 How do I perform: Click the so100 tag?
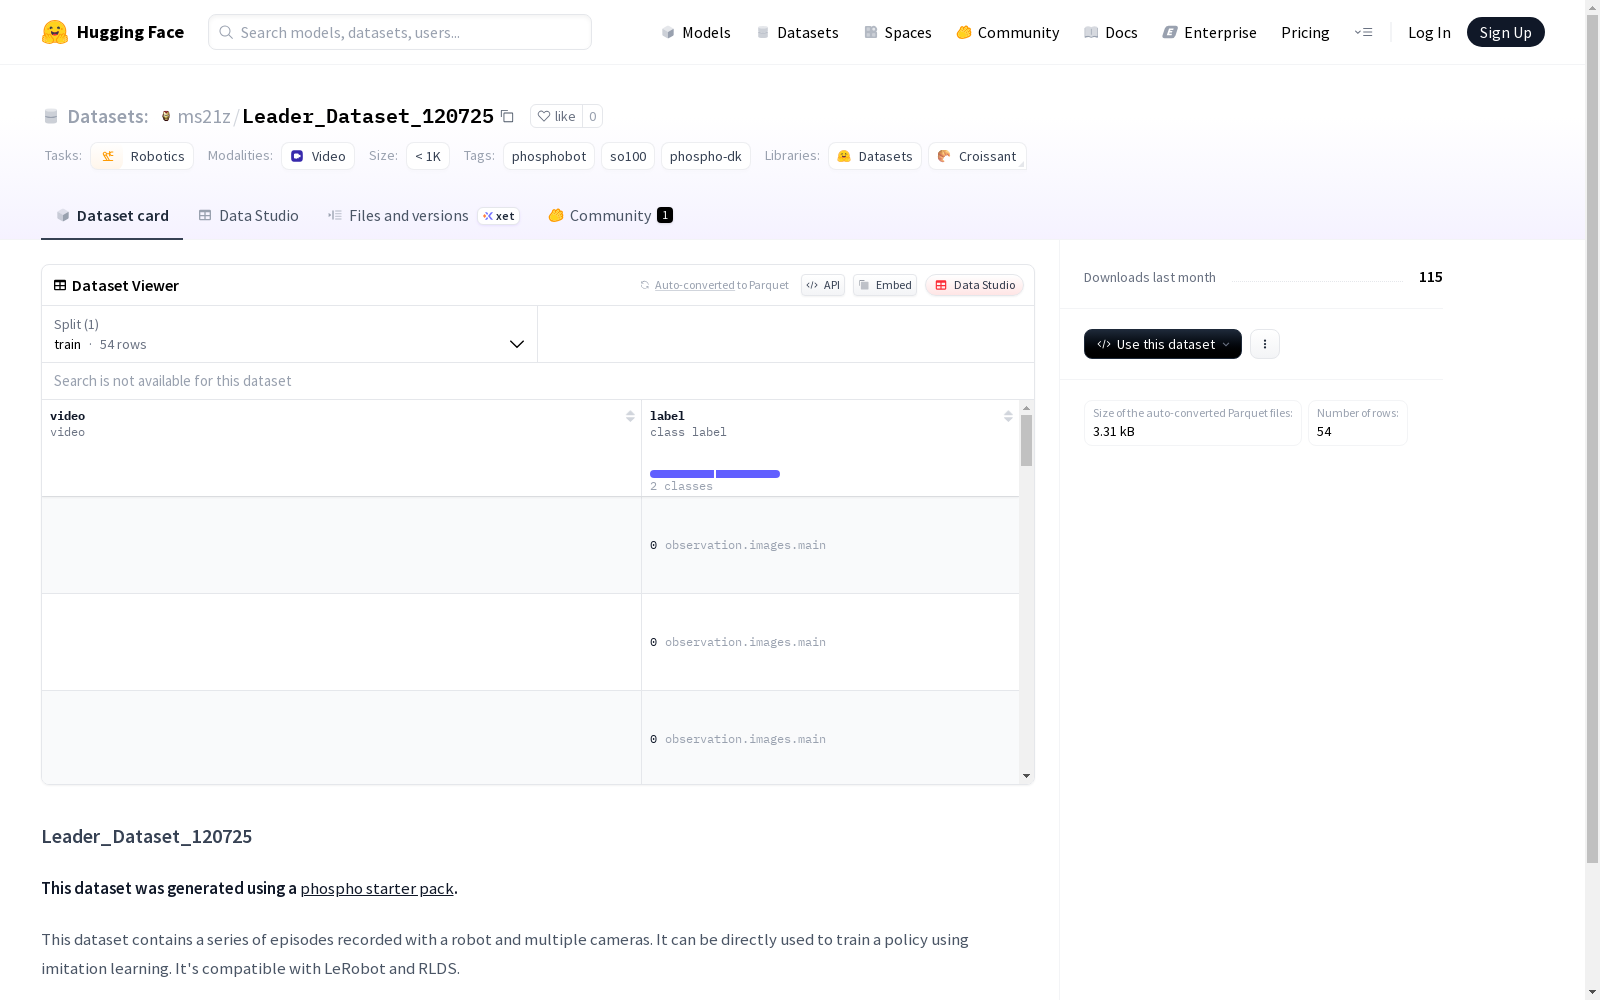click(x=628, y=156)
